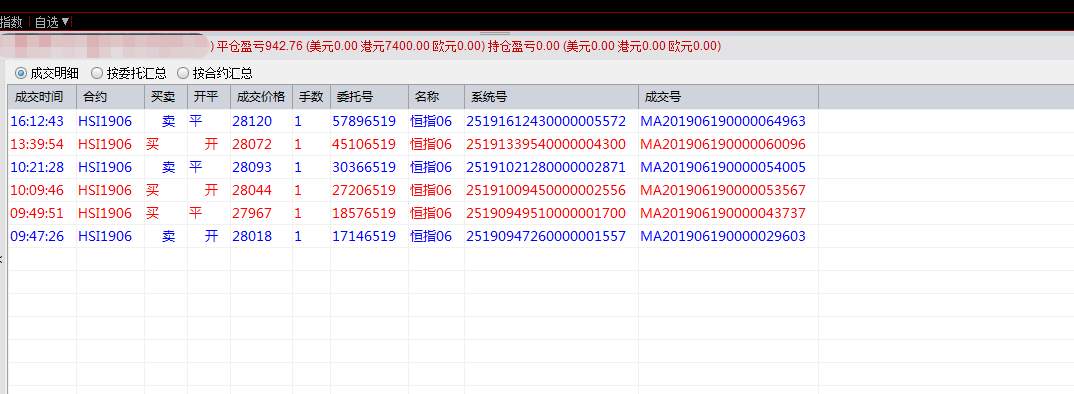Click price cell 28044

[x=252, y=190]
